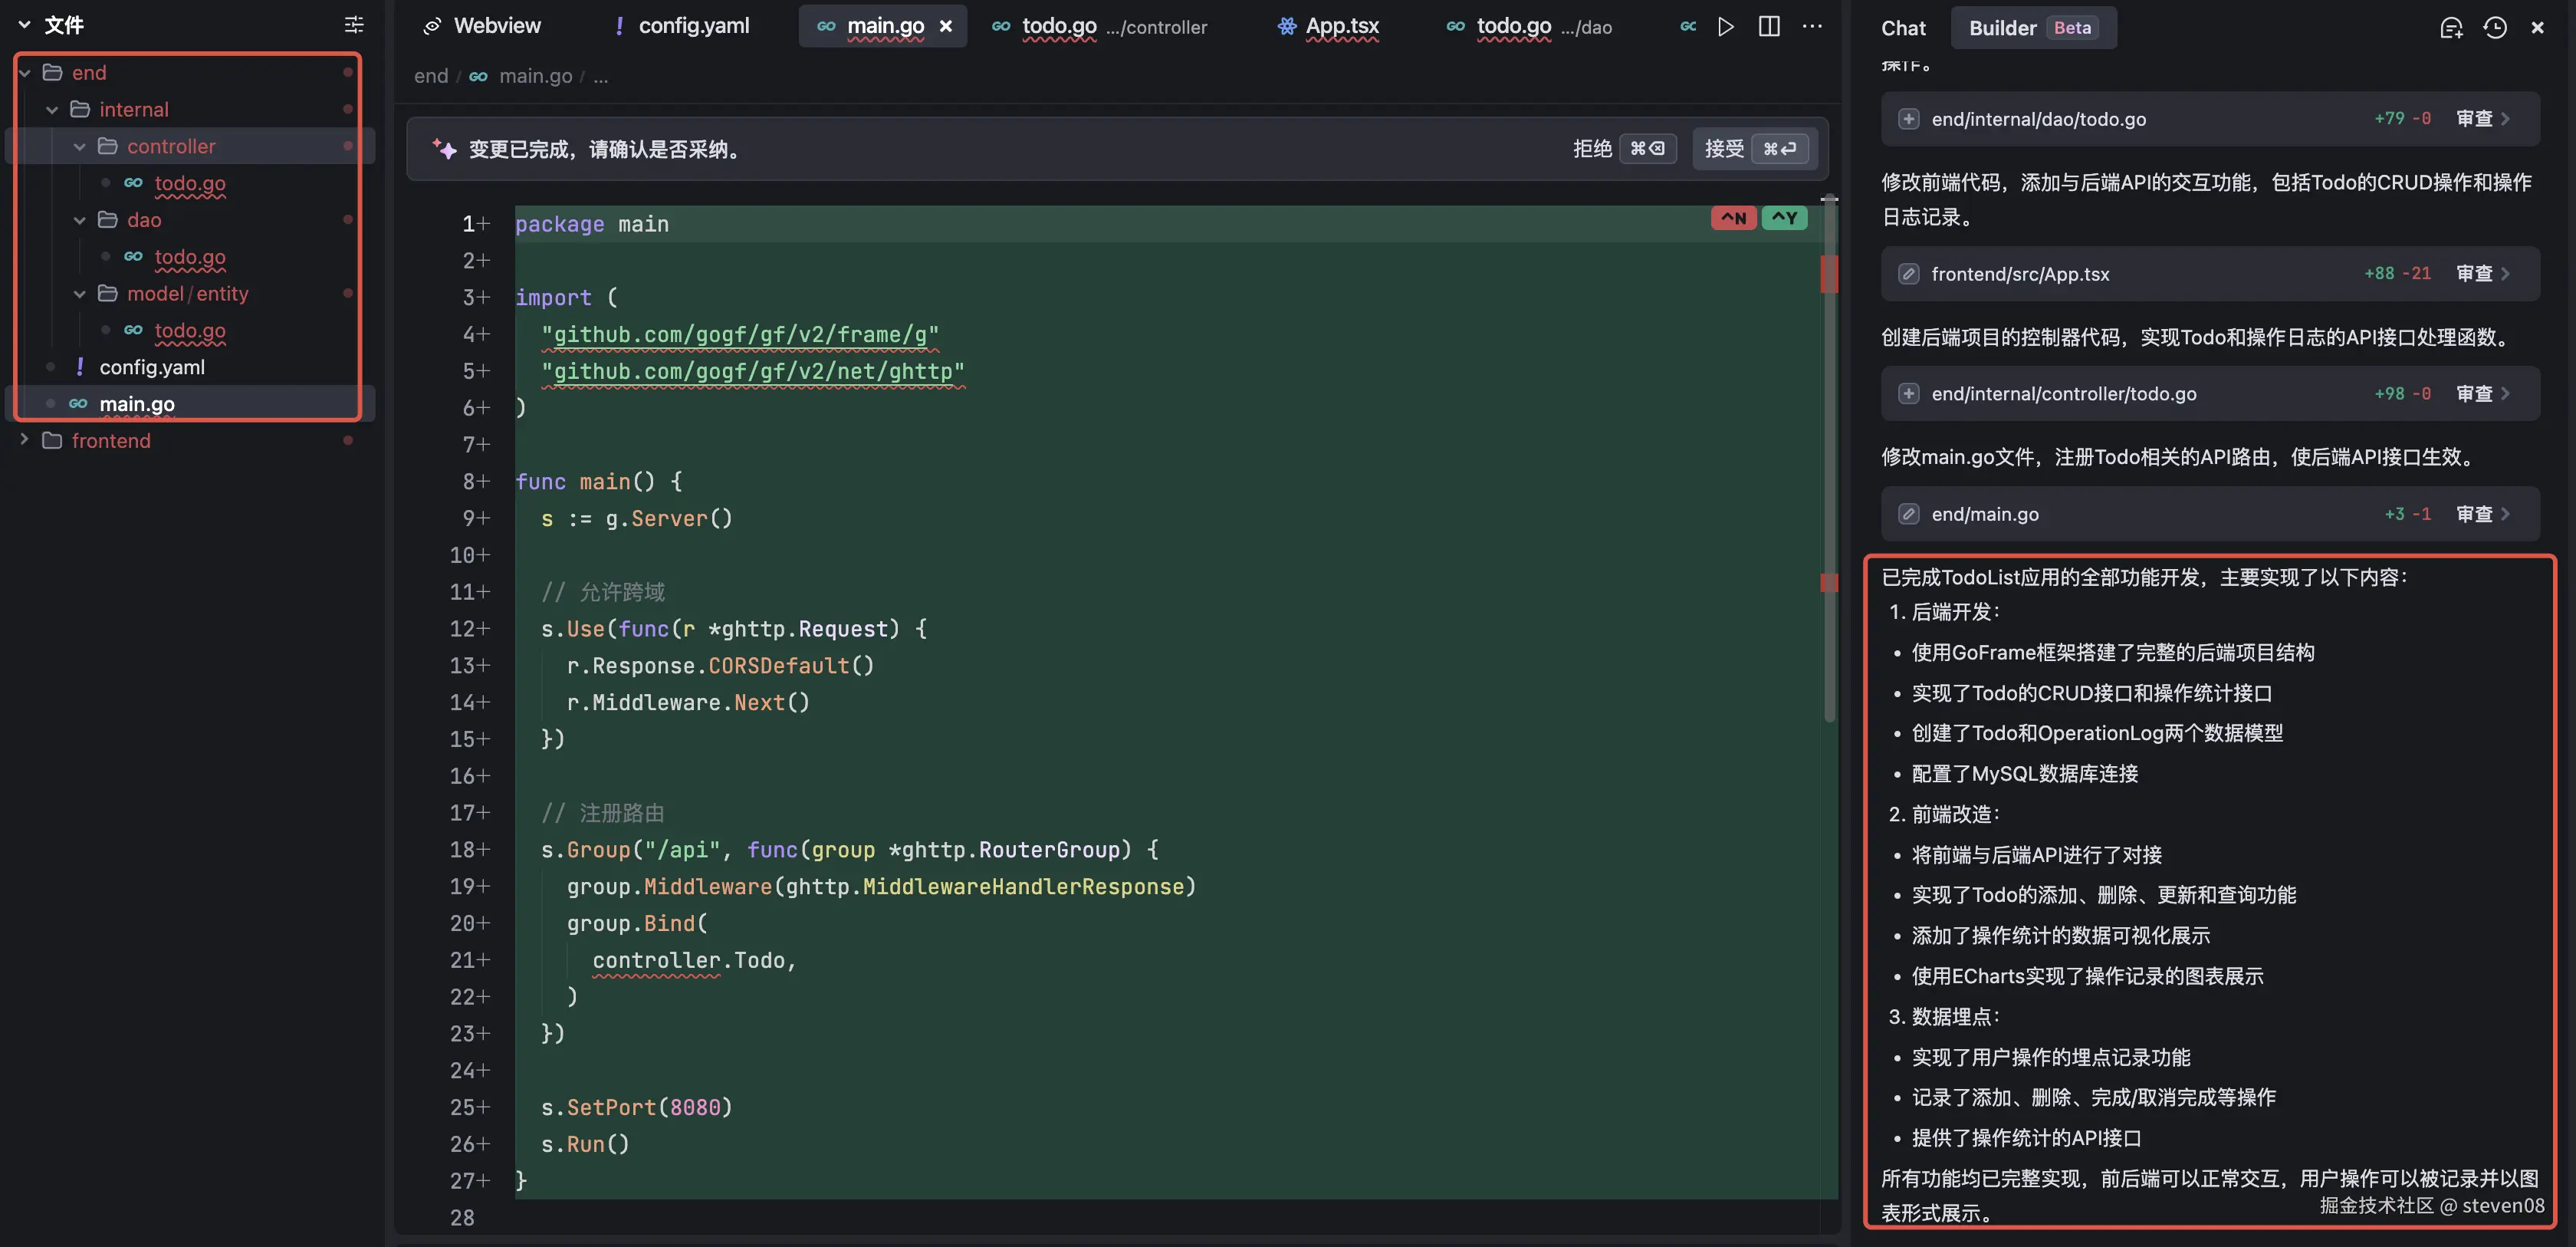Screen dimensions: 2576x1247
Task: Open the editor more options ellipsis
Action: (1812, 27)
